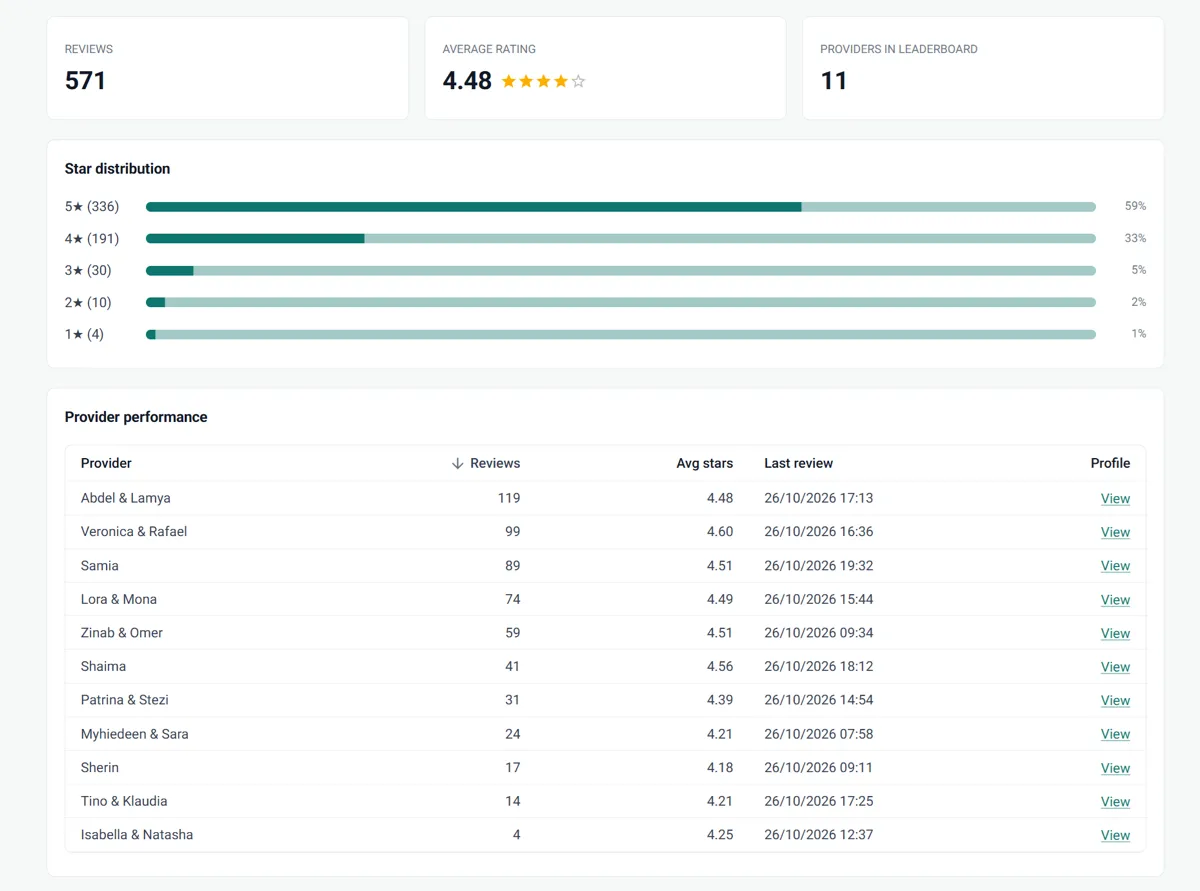Click the 5-star distribution bar

[x=621, y=207]
